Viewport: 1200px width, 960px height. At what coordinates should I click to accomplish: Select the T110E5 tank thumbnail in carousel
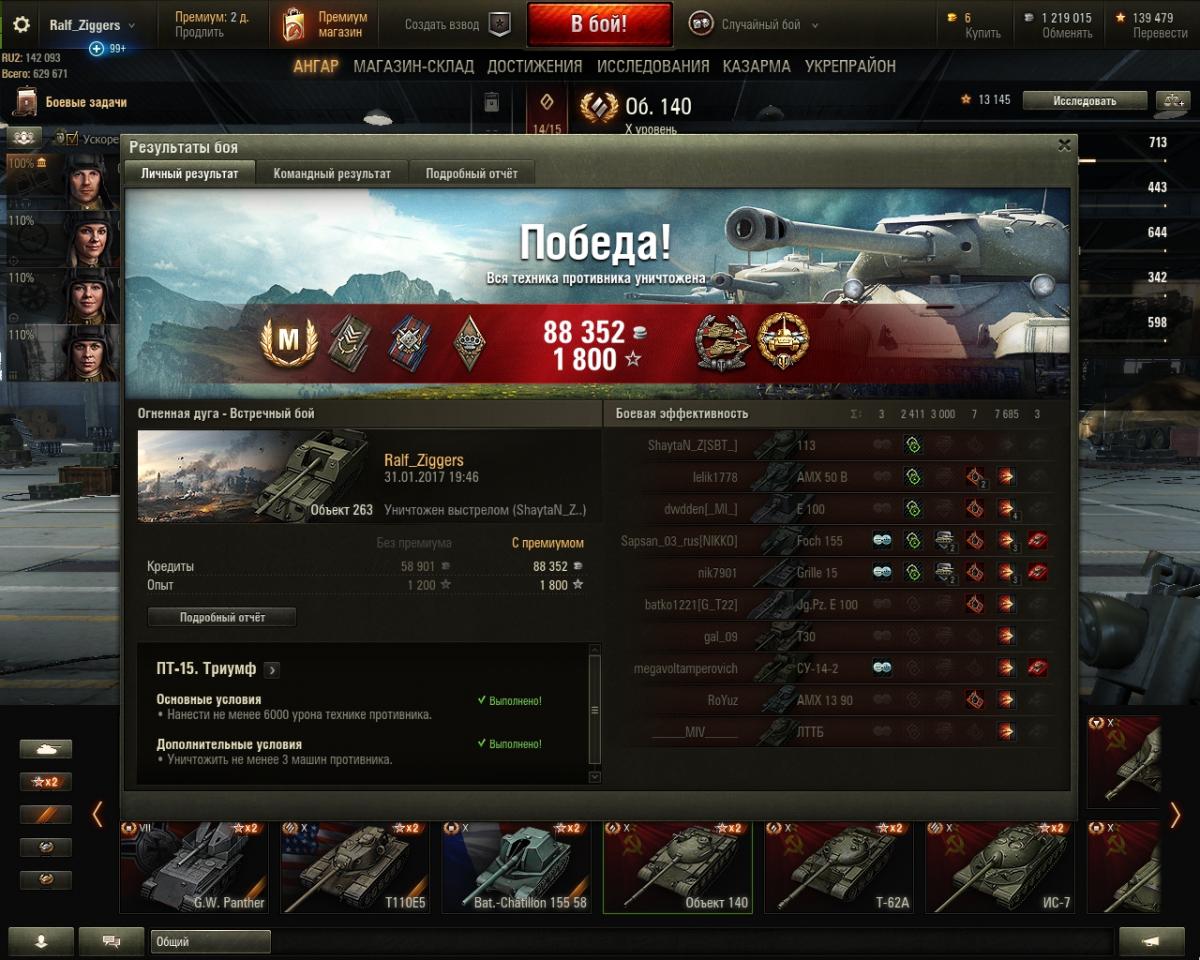point(355,867)
